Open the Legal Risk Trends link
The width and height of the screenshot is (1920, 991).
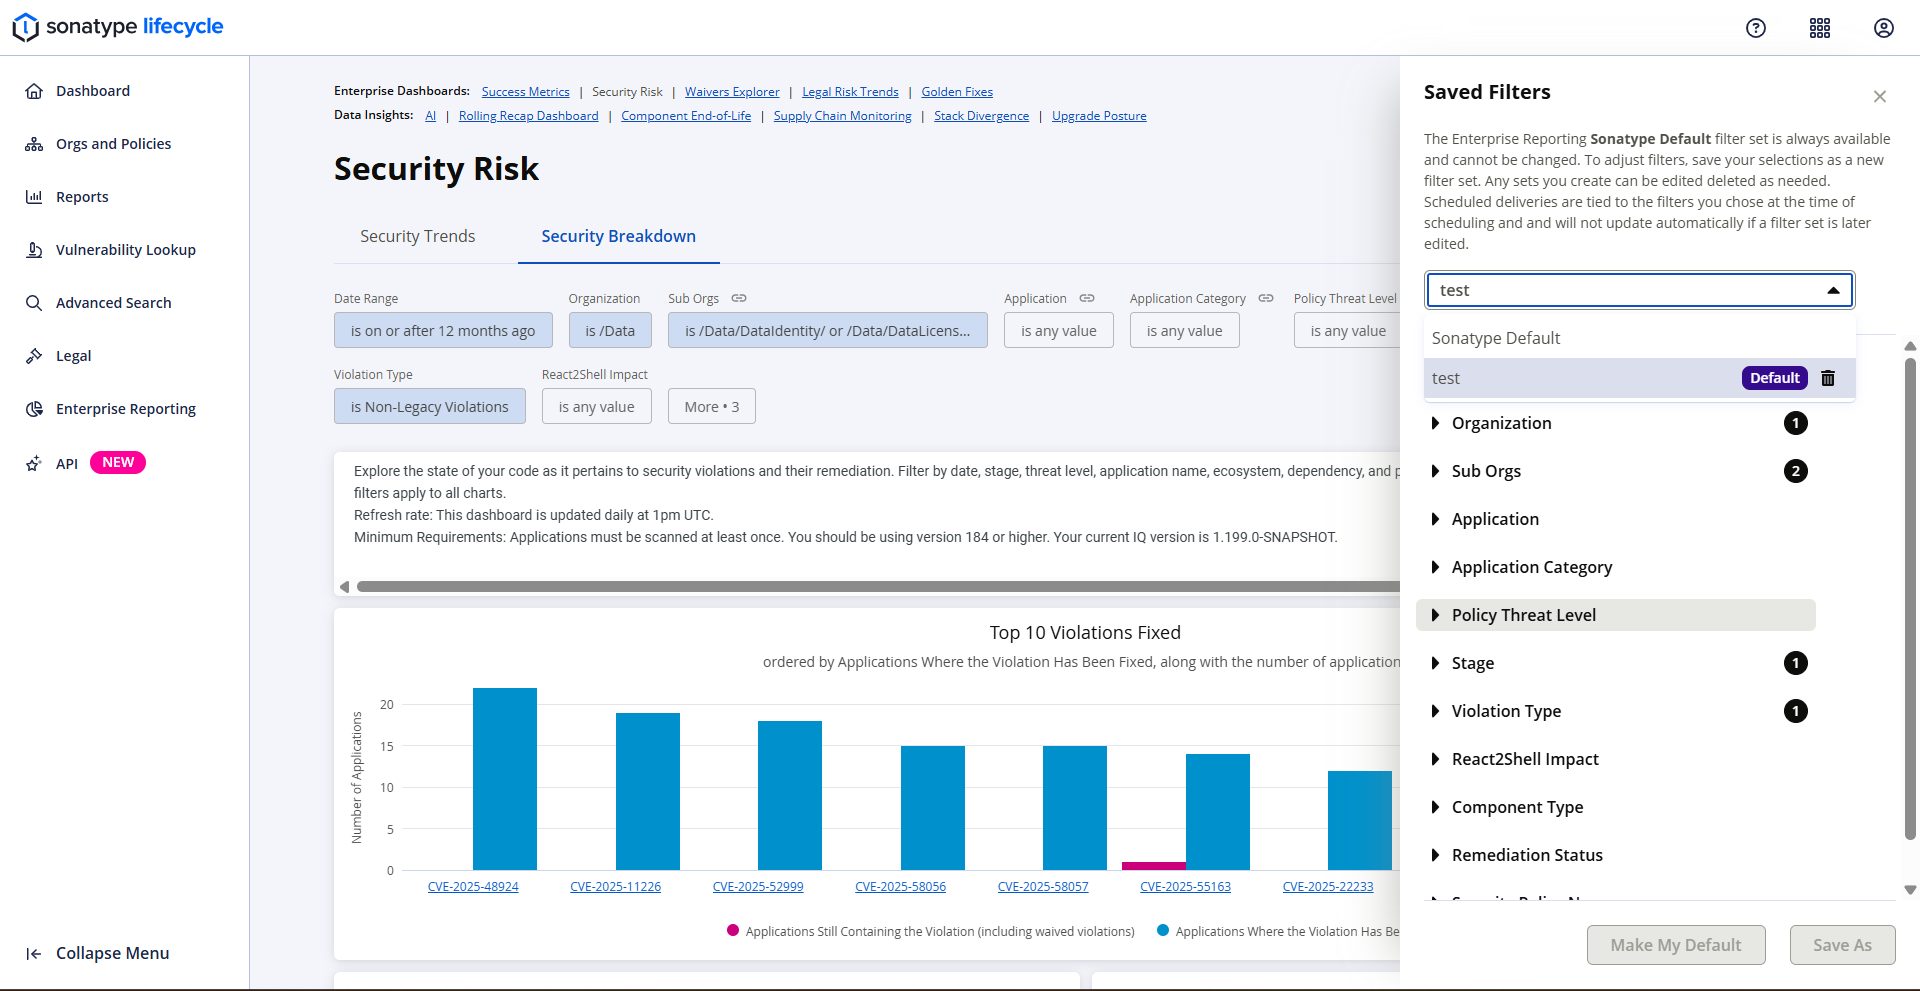(x=850, y=92)
